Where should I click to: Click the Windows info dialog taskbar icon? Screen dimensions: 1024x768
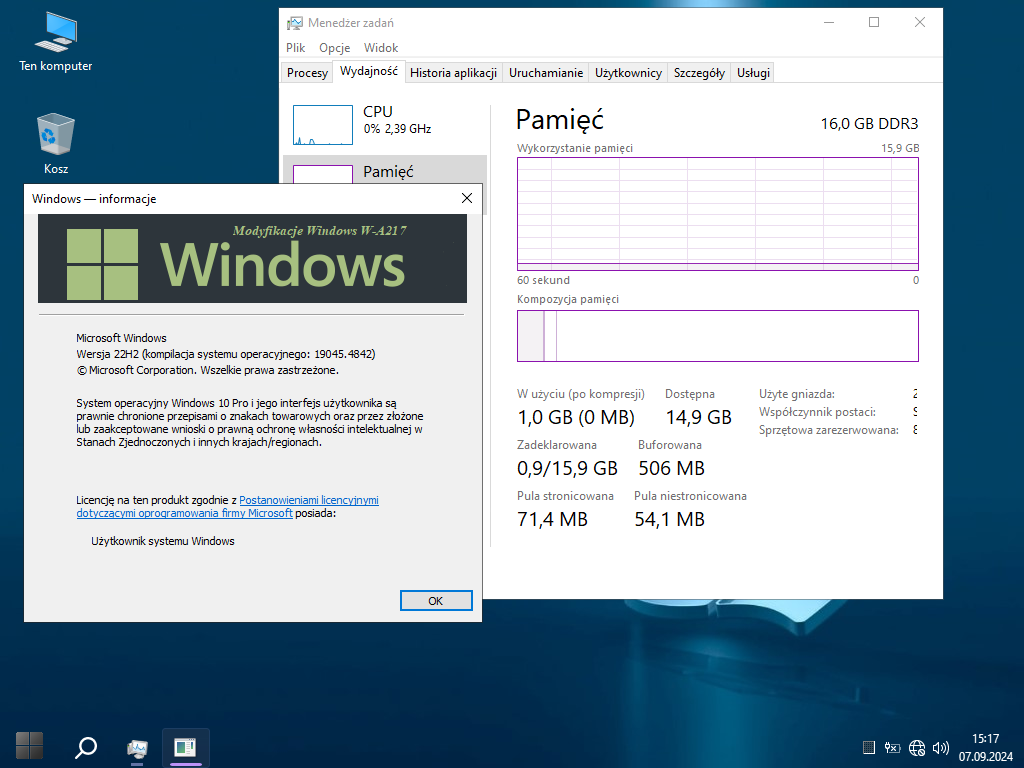(x=185, y=747)
